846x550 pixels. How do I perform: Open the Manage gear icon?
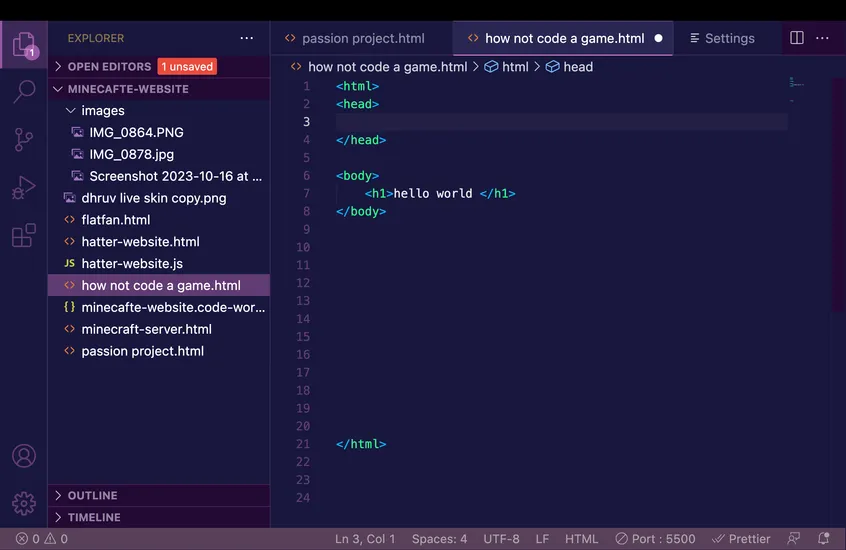coord(24,503)
